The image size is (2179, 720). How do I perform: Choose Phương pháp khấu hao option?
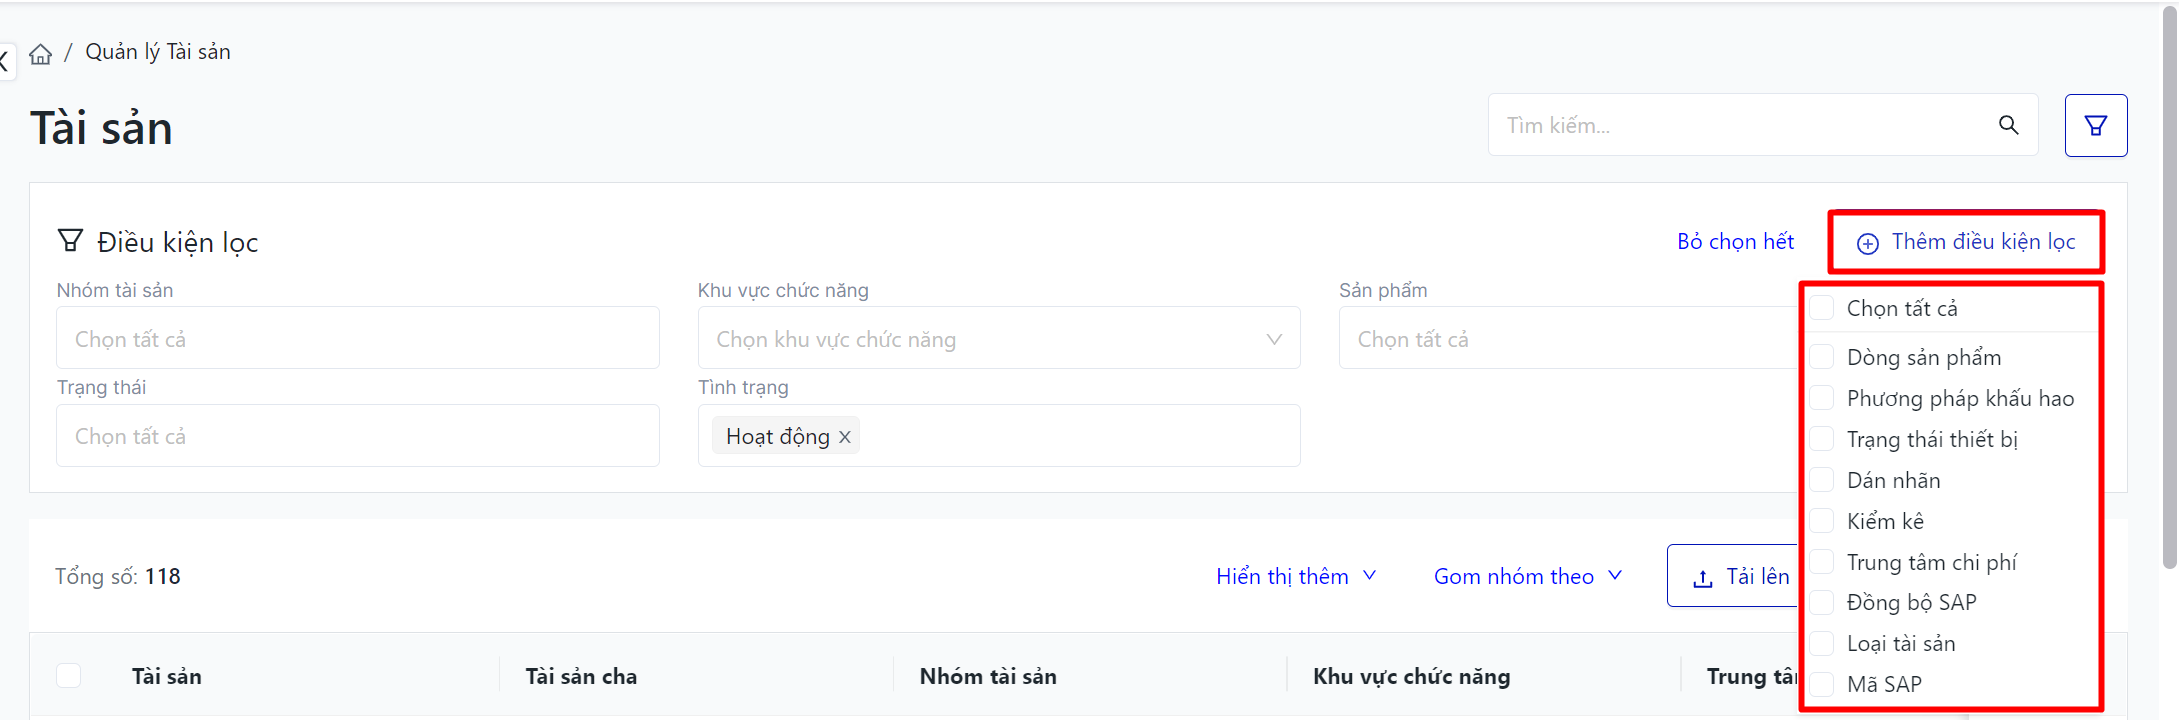click(x=1960, y=398)
